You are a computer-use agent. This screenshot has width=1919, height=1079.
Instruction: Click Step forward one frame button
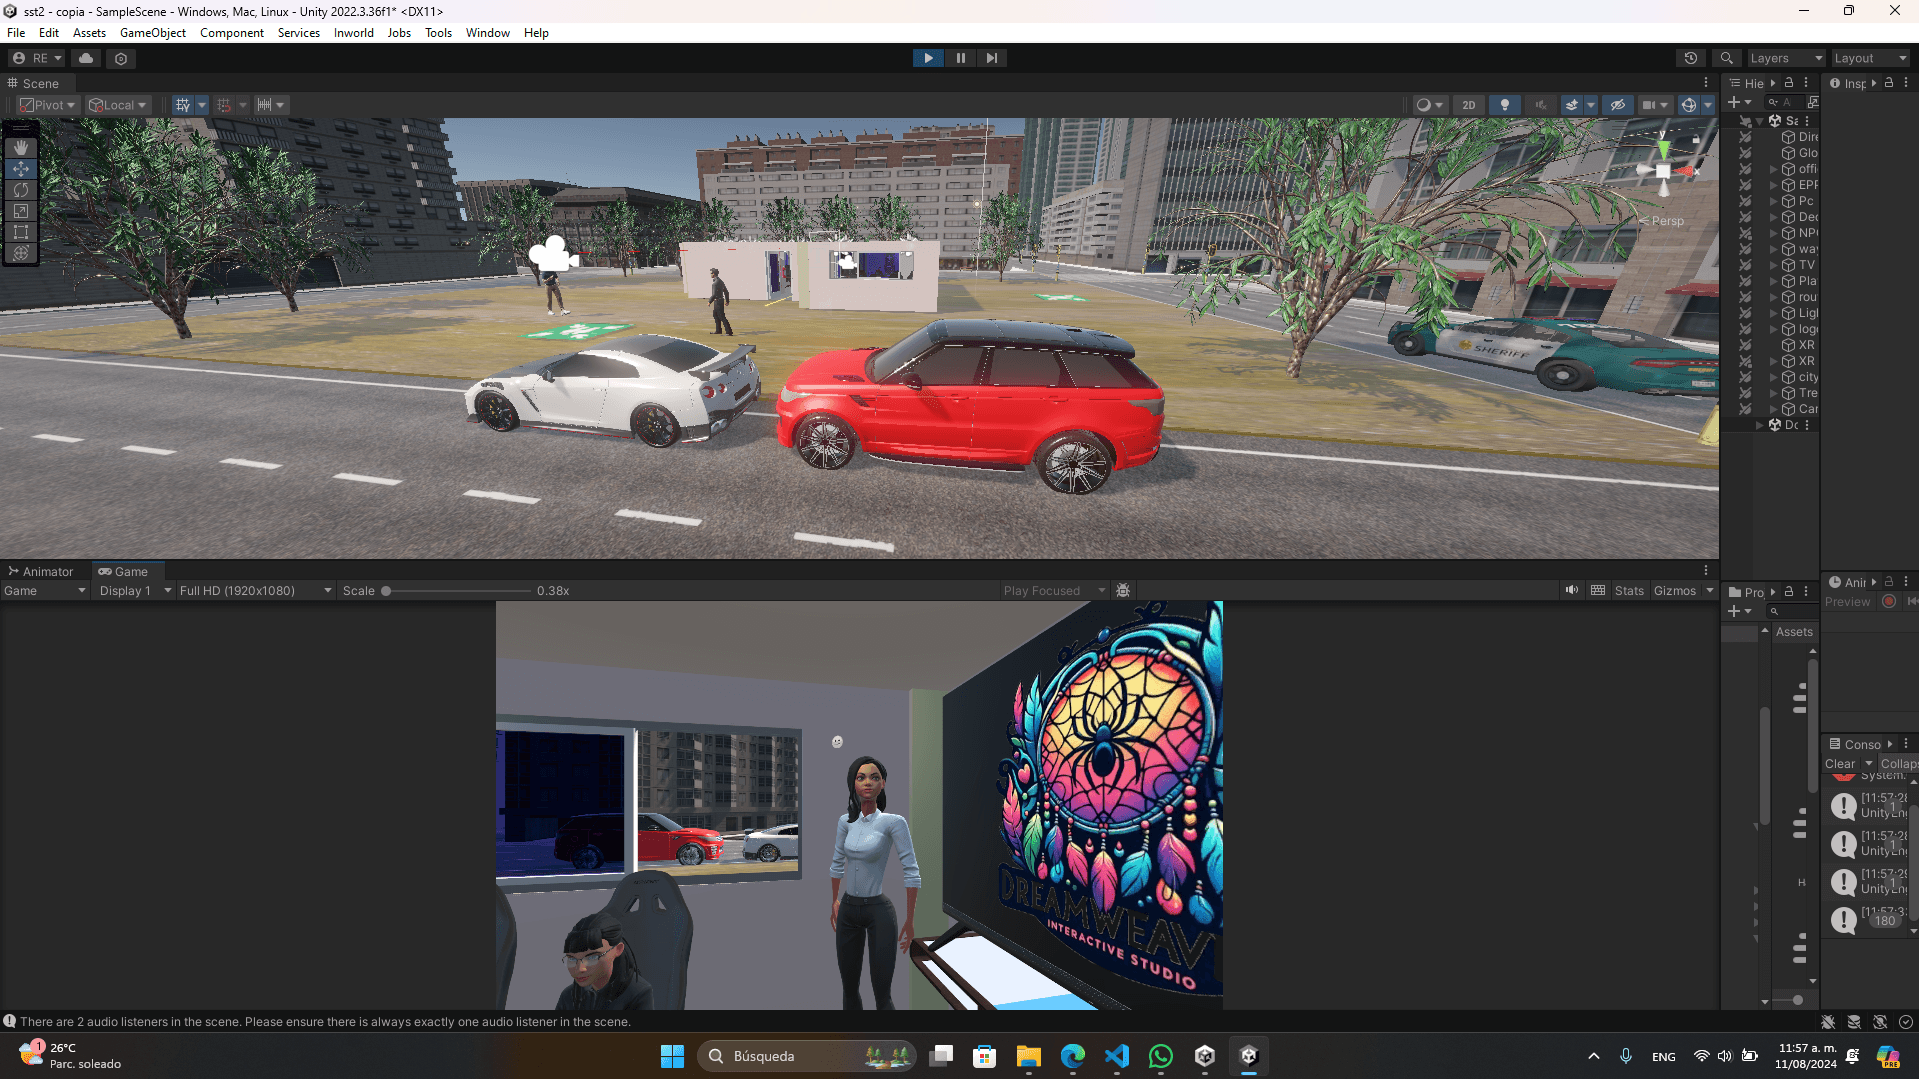click(x=991, y=58)
